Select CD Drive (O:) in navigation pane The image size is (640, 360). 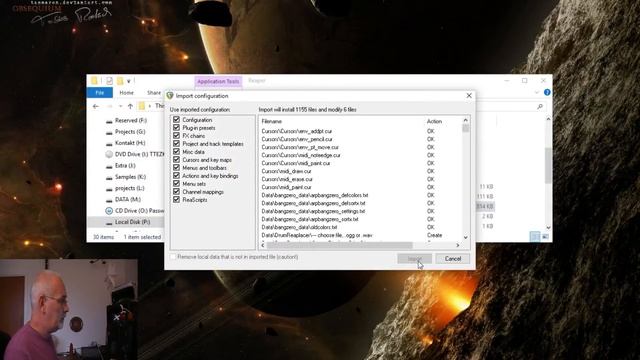(x=135, y=211)
